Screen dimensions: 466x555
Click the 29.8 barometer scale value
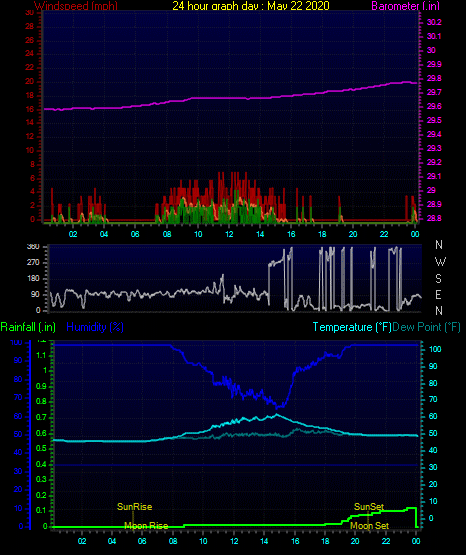pyautogui.click(x=434, y=78)
